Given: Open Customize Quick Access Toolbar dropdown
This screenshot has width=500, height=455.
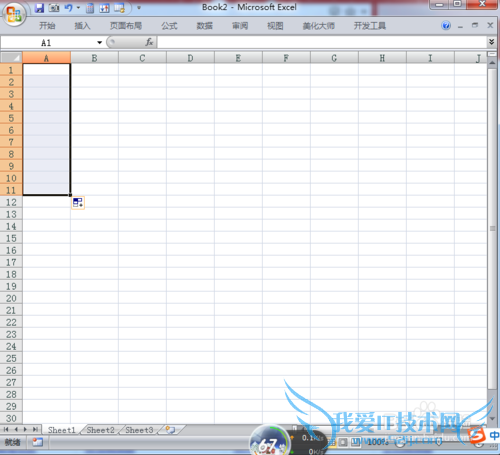Looking at the screenshot, I should pos(139,8).
